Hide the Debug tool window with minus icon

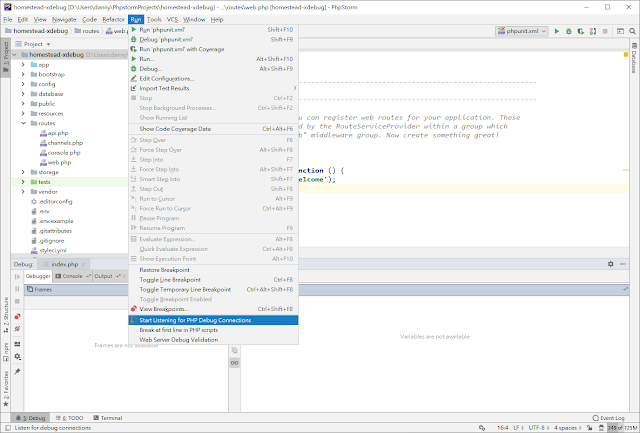623,264
